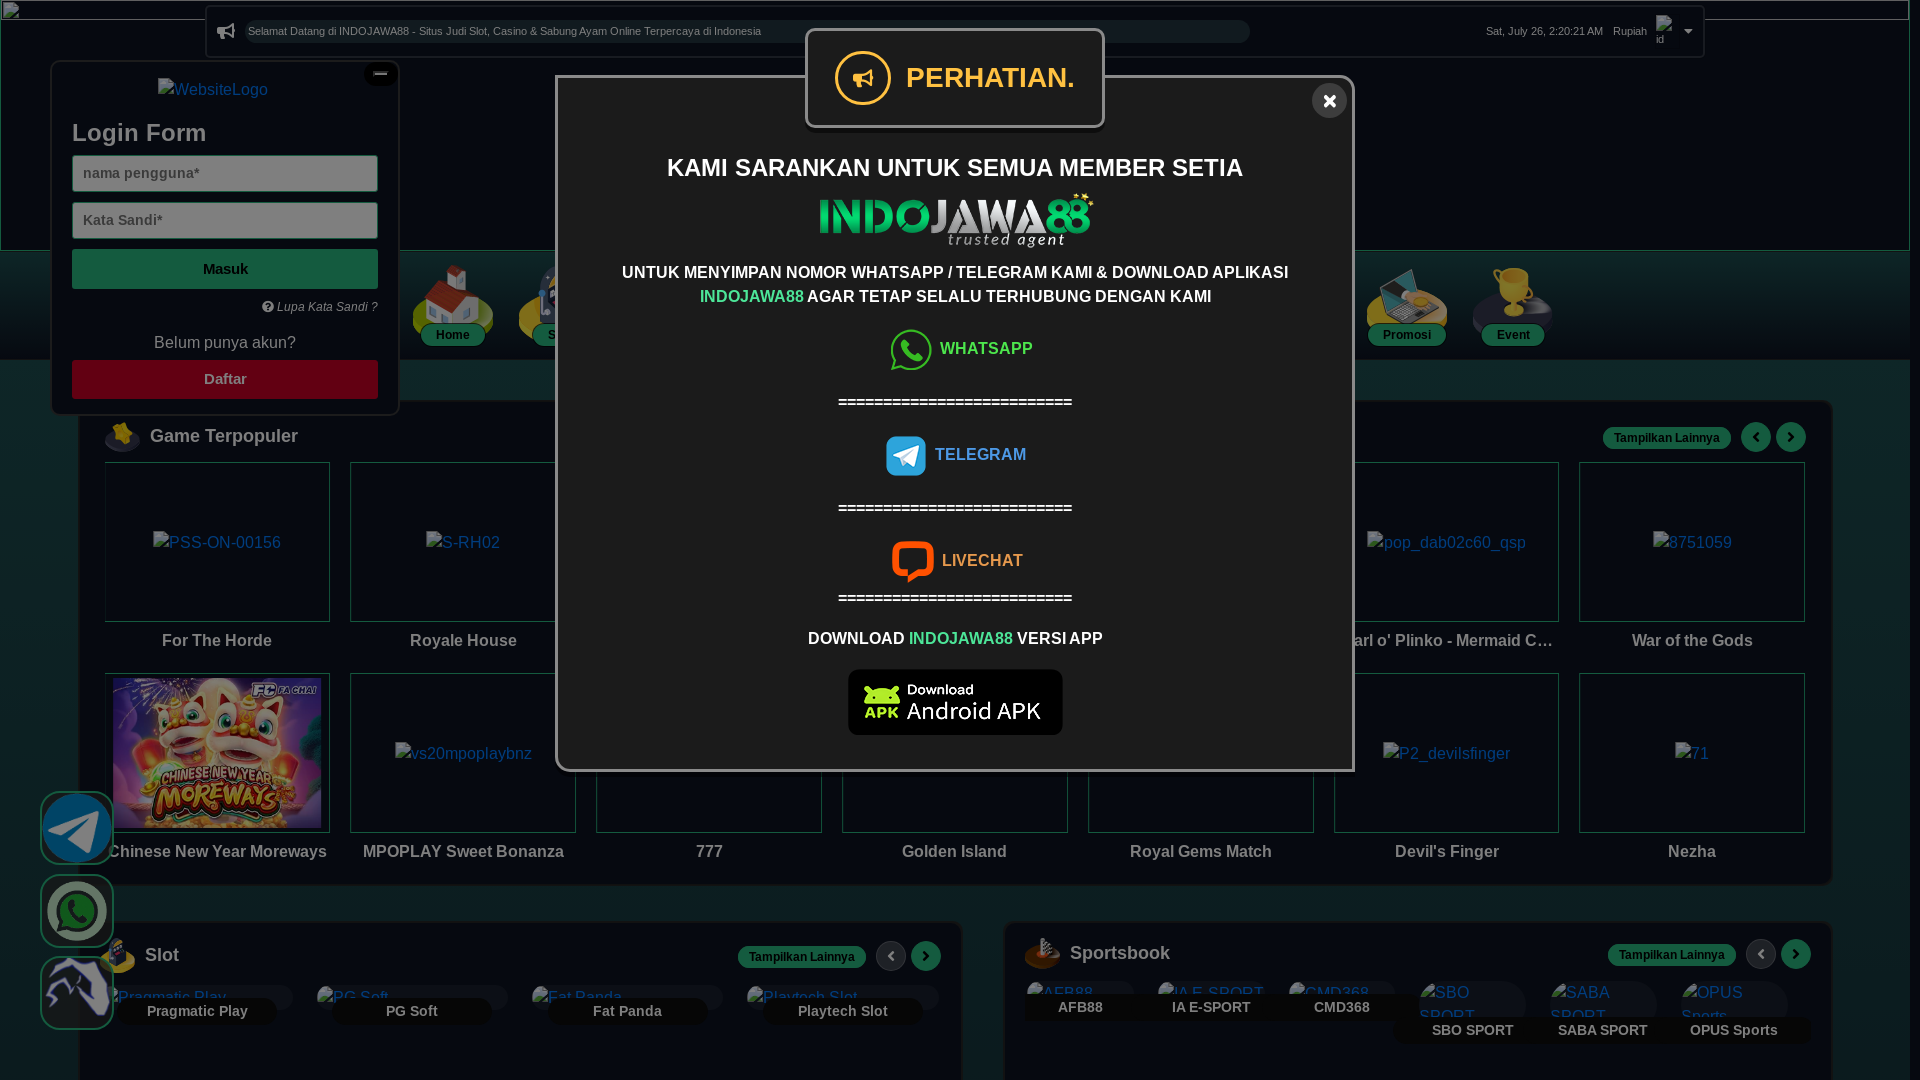Go to previous Slot providers
1920x1080 pixels.
pyautogui.click(x=891, y=956)
